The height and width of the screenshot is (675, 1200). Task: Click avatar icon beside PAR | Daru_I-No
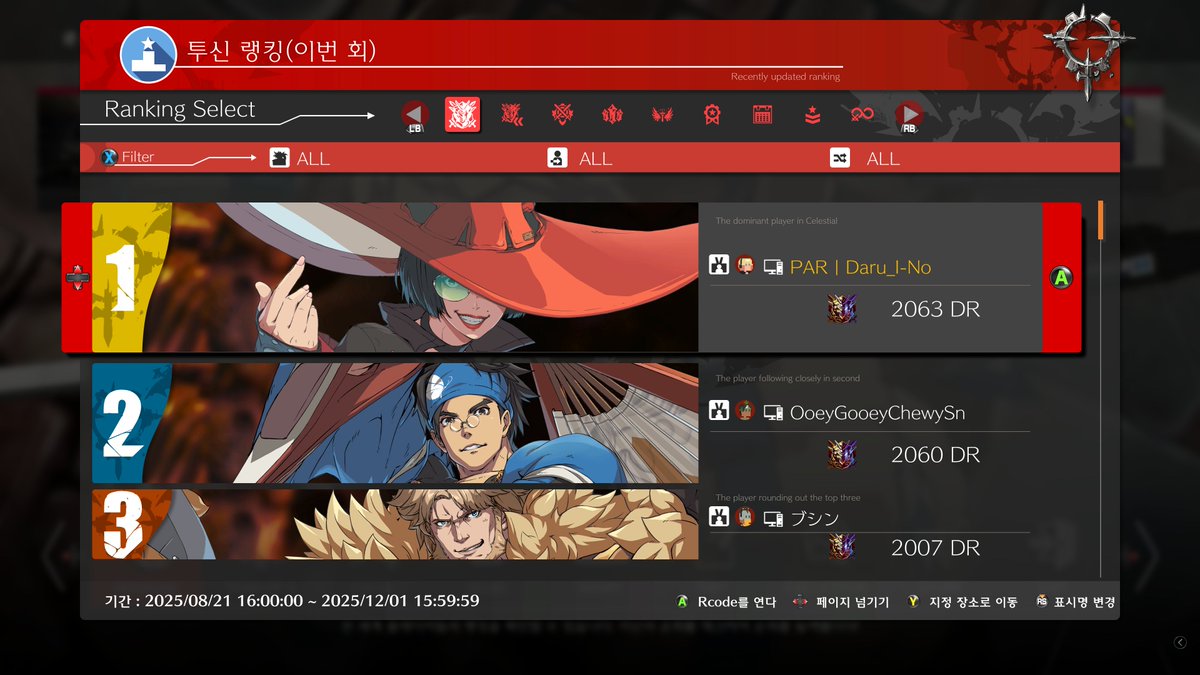(x=745, y=266)
